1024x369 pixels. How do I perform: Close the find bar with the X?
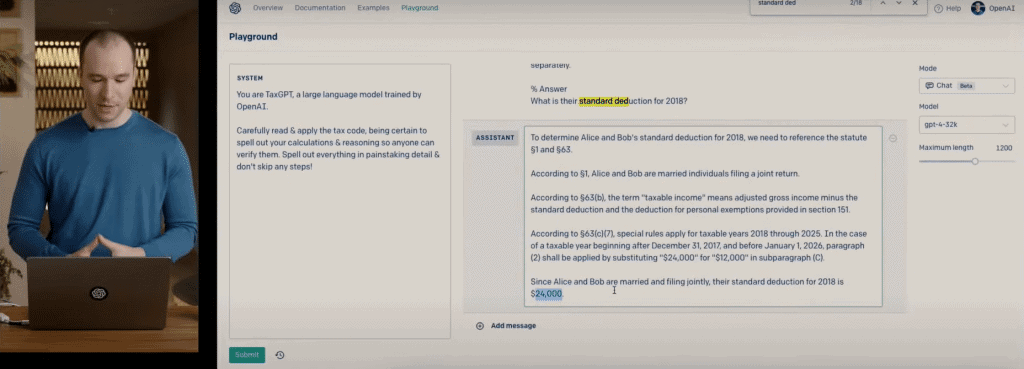(x=915, y=3)
